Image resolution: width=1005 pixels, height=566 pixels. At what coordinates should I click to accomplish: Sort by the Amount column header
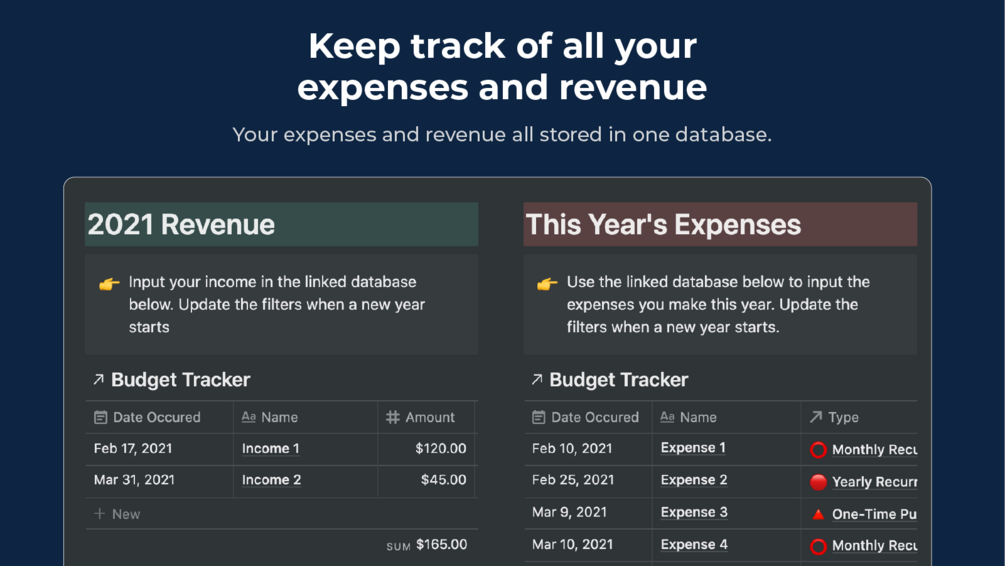click(430, 418)
